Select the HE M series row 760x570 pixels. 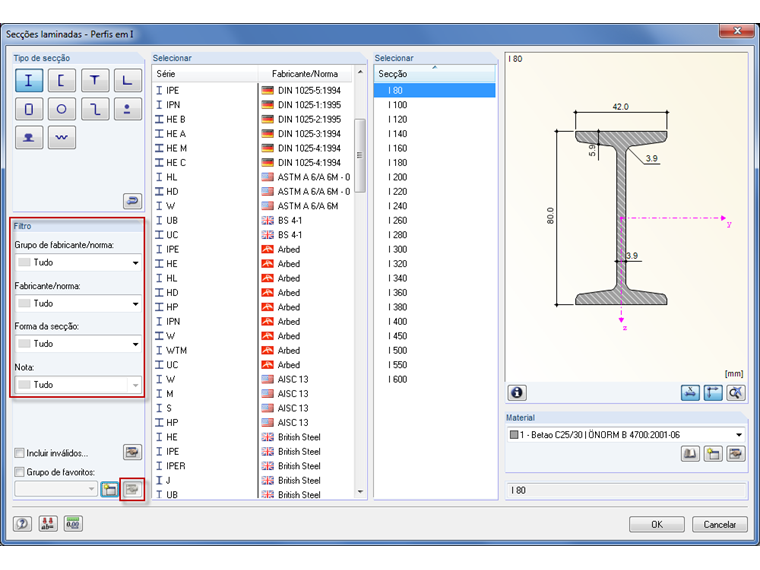coord(253,148)
